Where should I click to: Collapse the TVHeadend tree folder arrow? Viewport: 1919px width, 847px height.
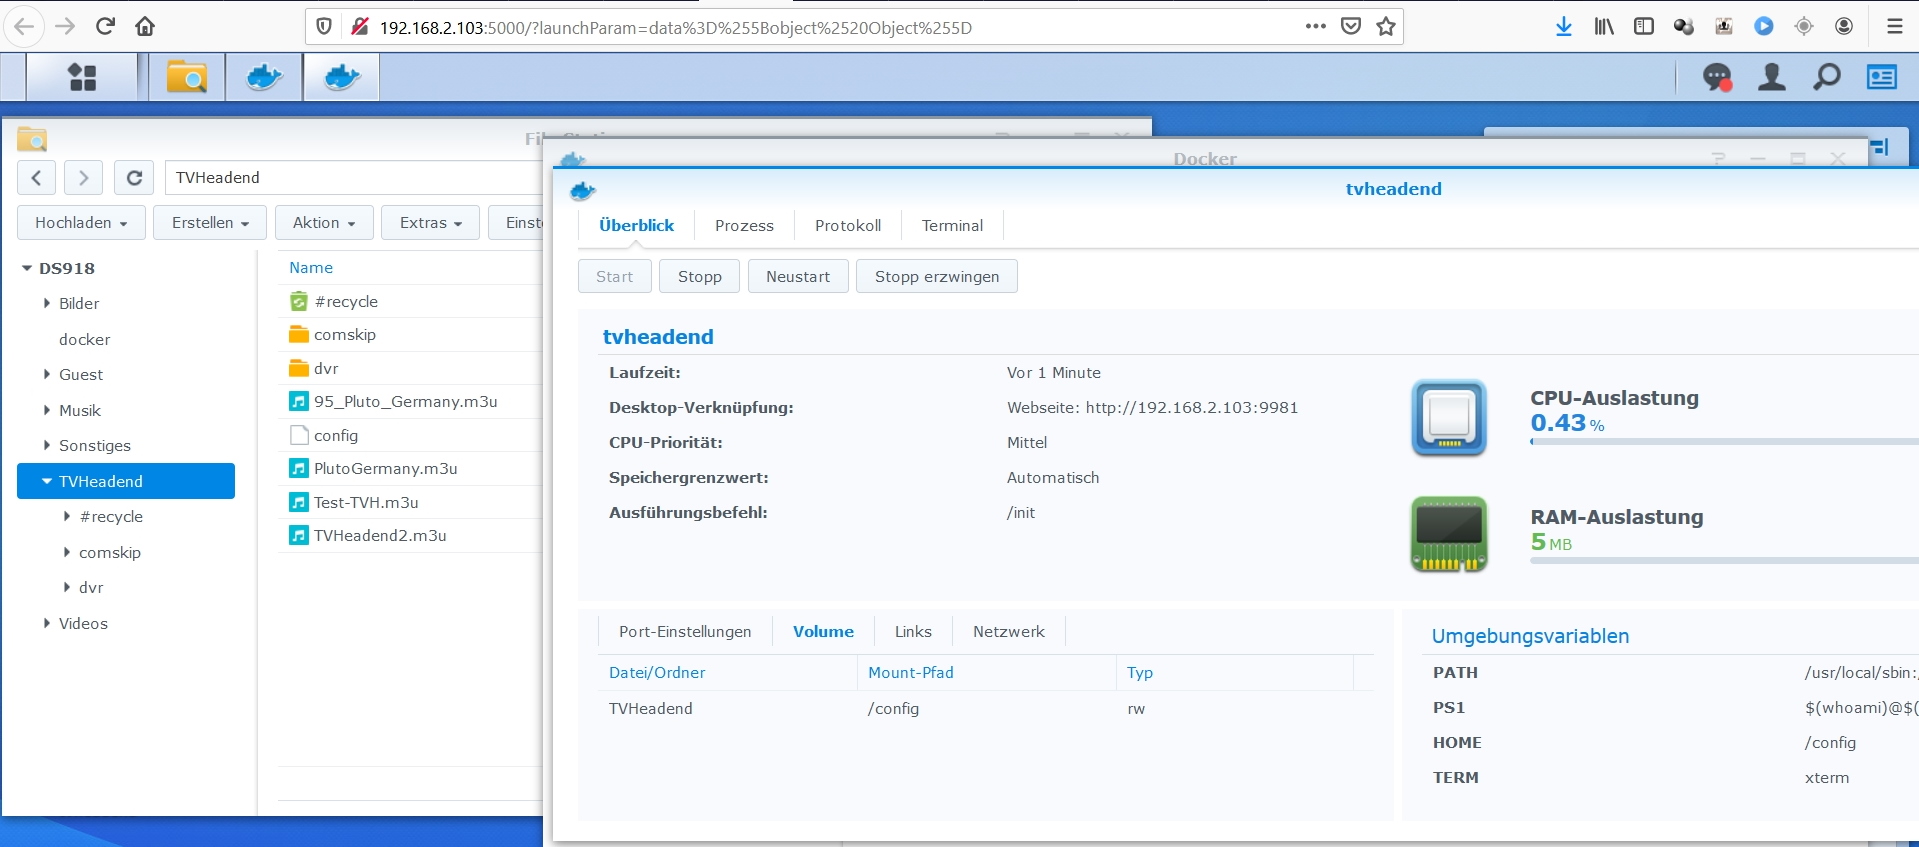coord(47,481)
